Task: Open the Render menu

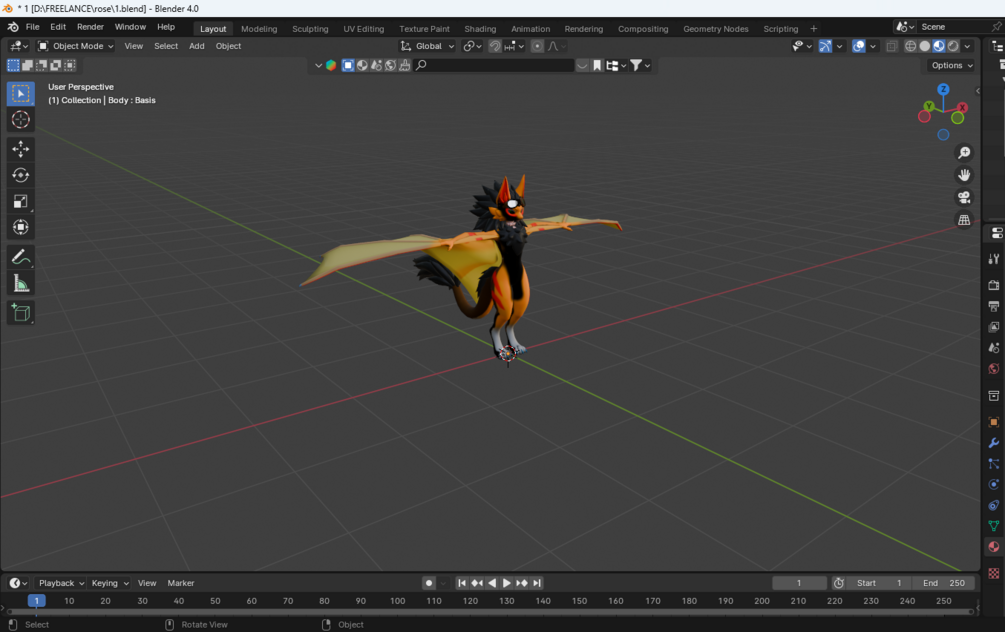Action: pyautogui.click(x=90, y=27)
